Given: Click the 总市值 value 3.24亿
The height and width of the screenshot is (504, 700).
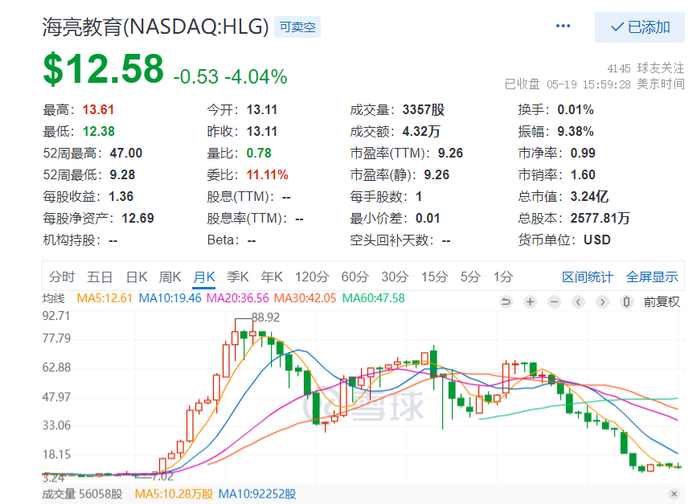Looking at the screenshot, I should [589, 196].
